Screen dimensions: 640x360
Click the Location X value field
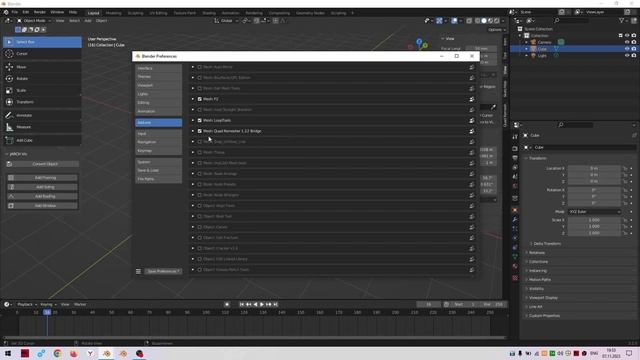click(x=594, y=168)
